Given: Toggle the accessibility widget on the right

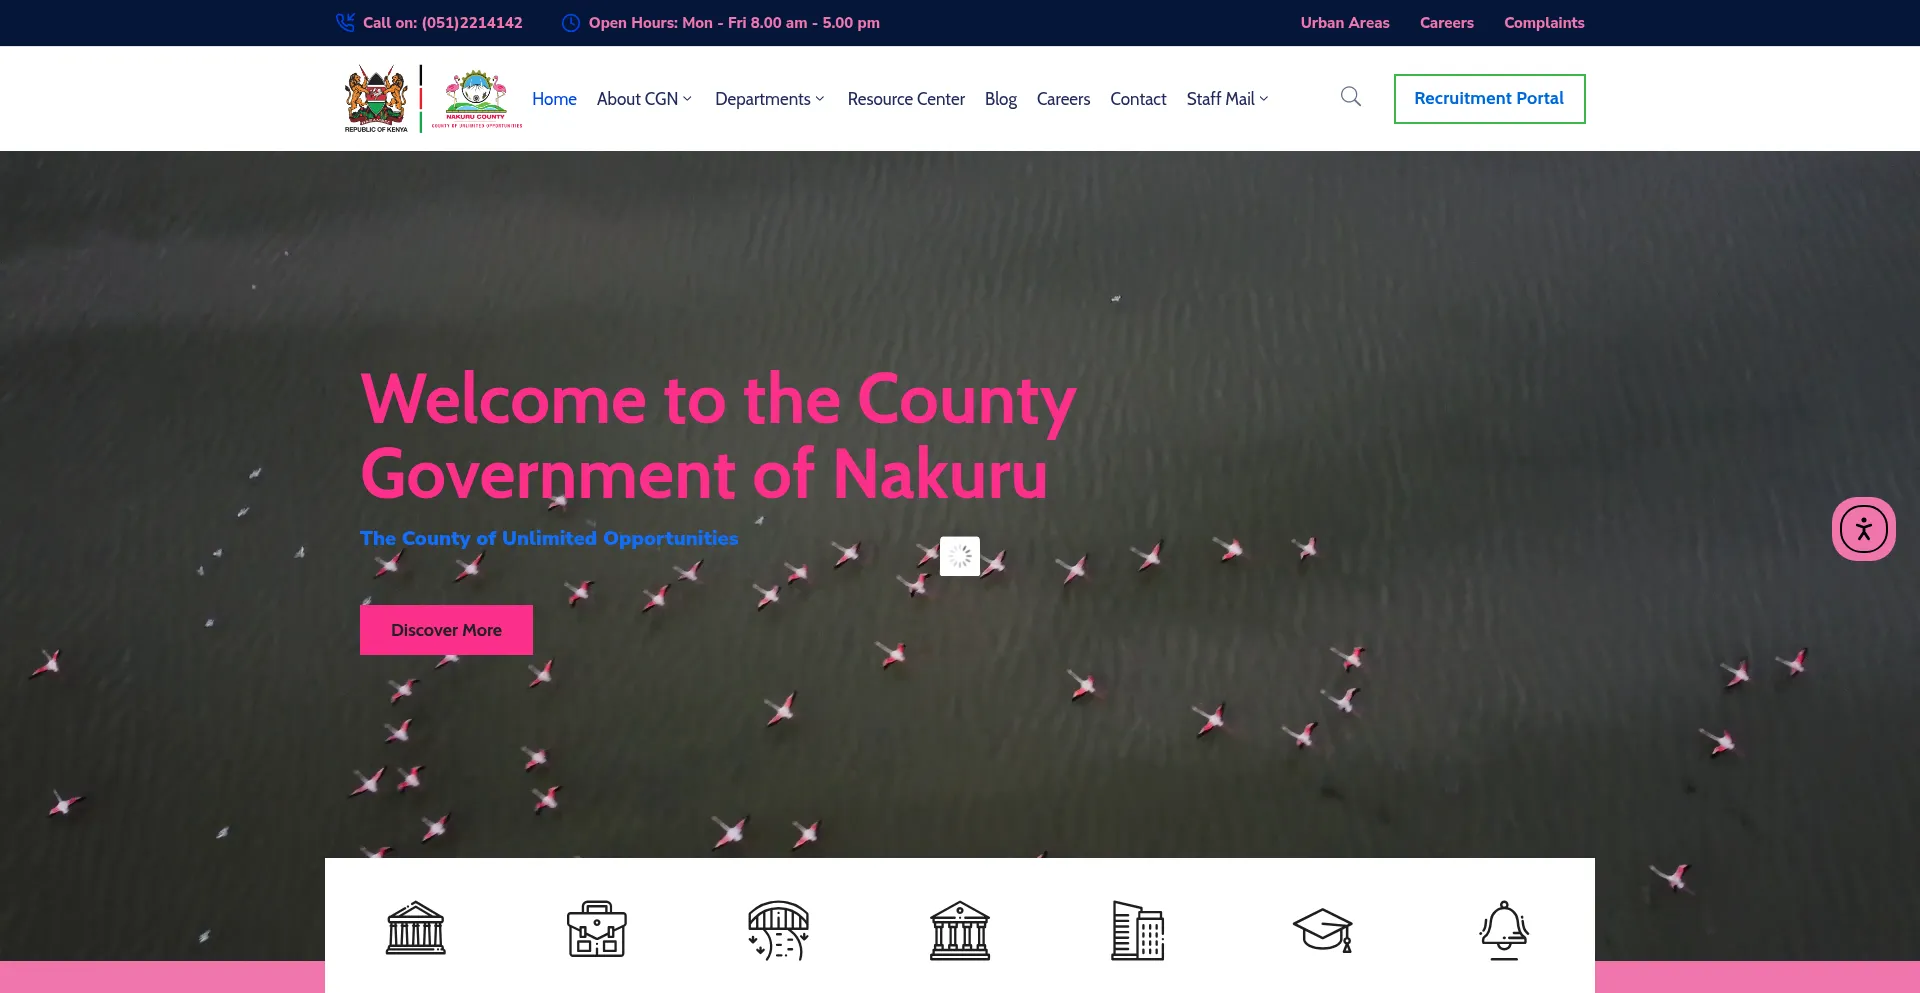Looking at the screenshot, I should pyautogui.click(x=1863, y=528).
